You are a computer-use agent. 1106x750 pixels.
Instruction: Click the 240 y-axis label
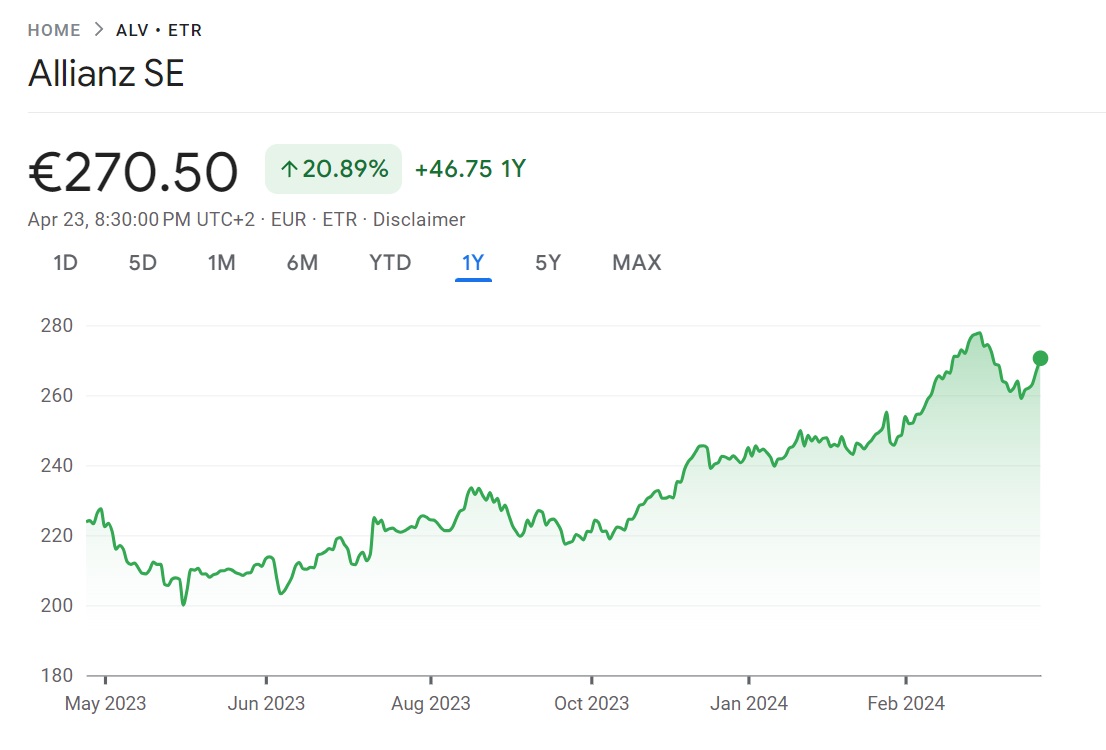tap(56, 465)
